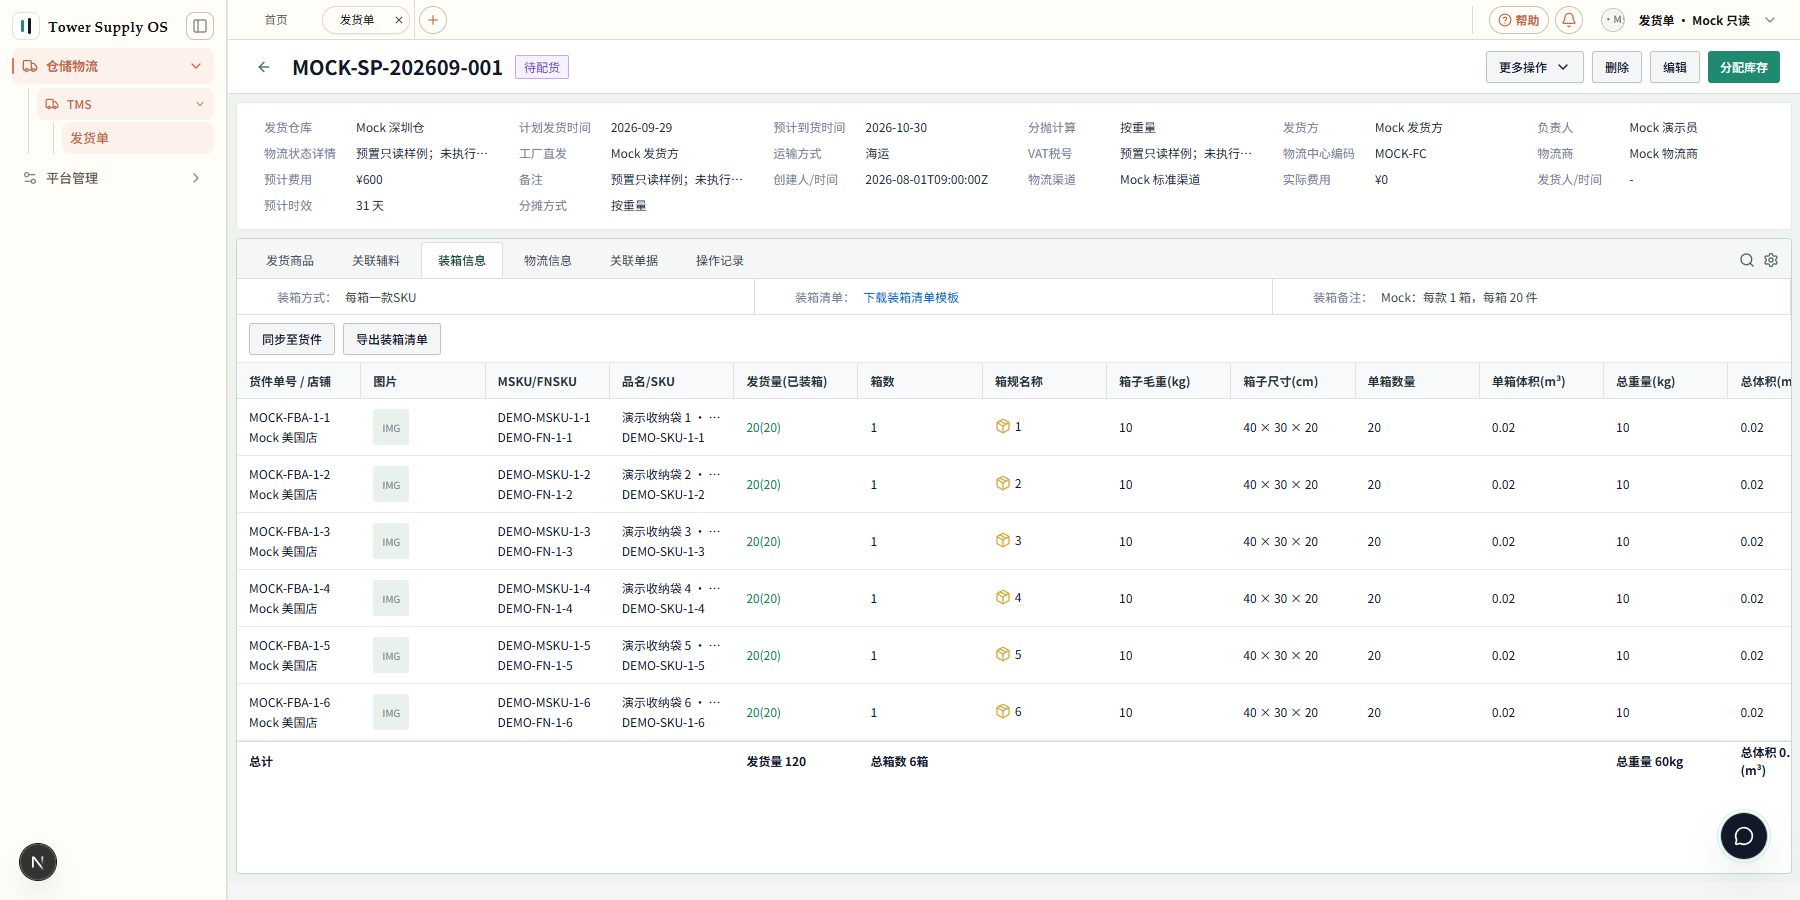This screenshot has height=900, width=1800.
Task: Download the 下载装箱清单模板 link
Action: (x=911, y=297)
